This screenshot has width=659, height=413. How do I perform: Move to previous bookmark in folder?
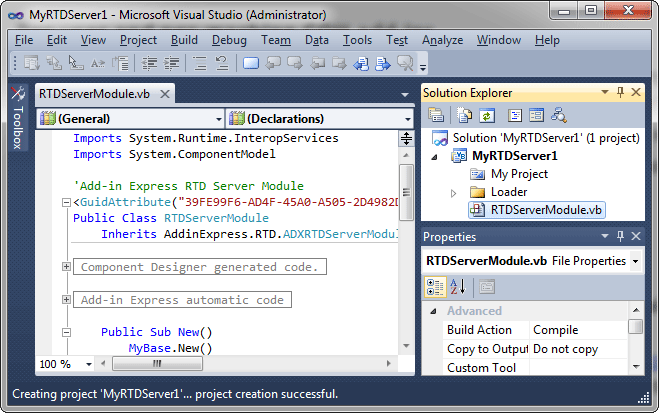tap(317, 63)
